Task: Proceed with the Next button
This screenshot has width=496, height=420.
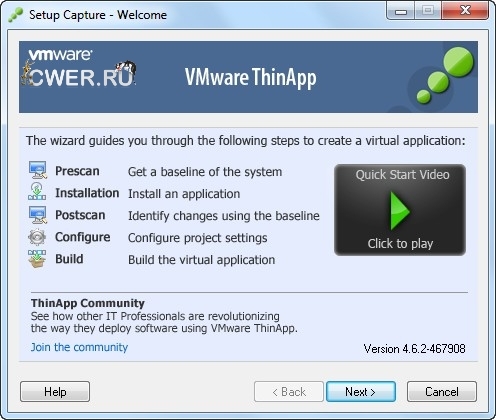Action: [x=361, y=392]
